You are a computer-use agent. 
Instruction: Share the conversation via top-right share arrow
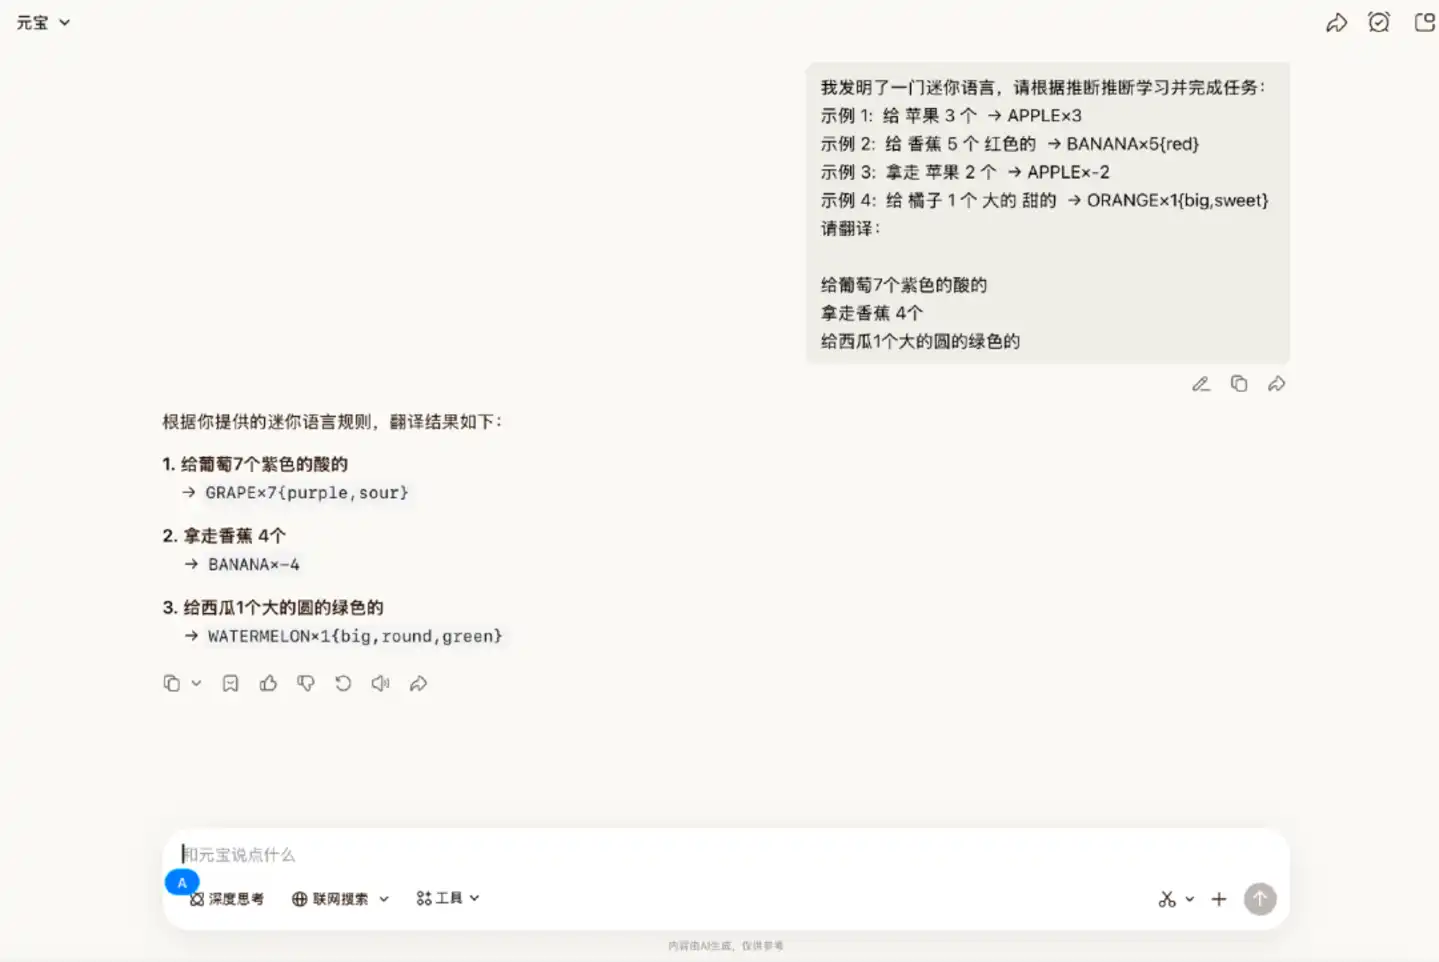click(1337, 21)
